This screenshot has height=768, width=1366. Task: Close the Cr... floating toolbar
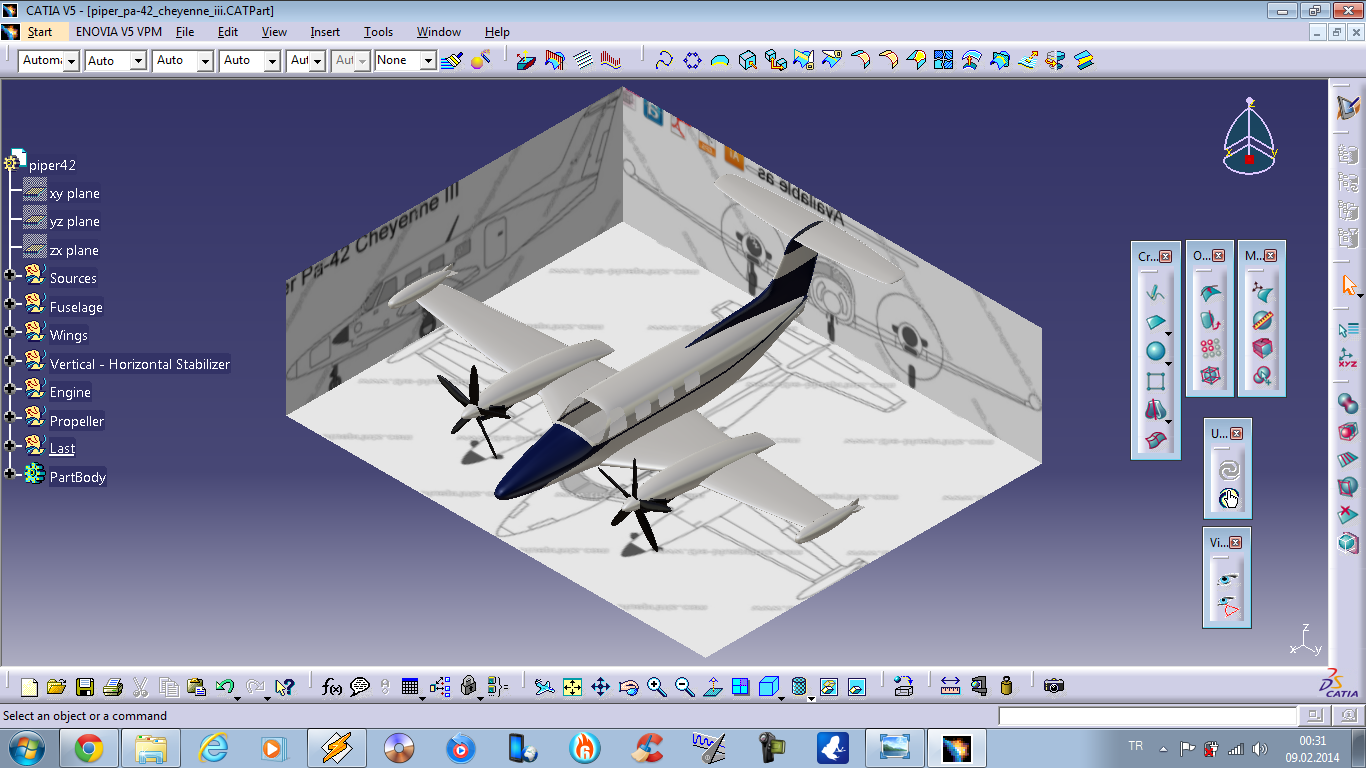coord(1165,256)
